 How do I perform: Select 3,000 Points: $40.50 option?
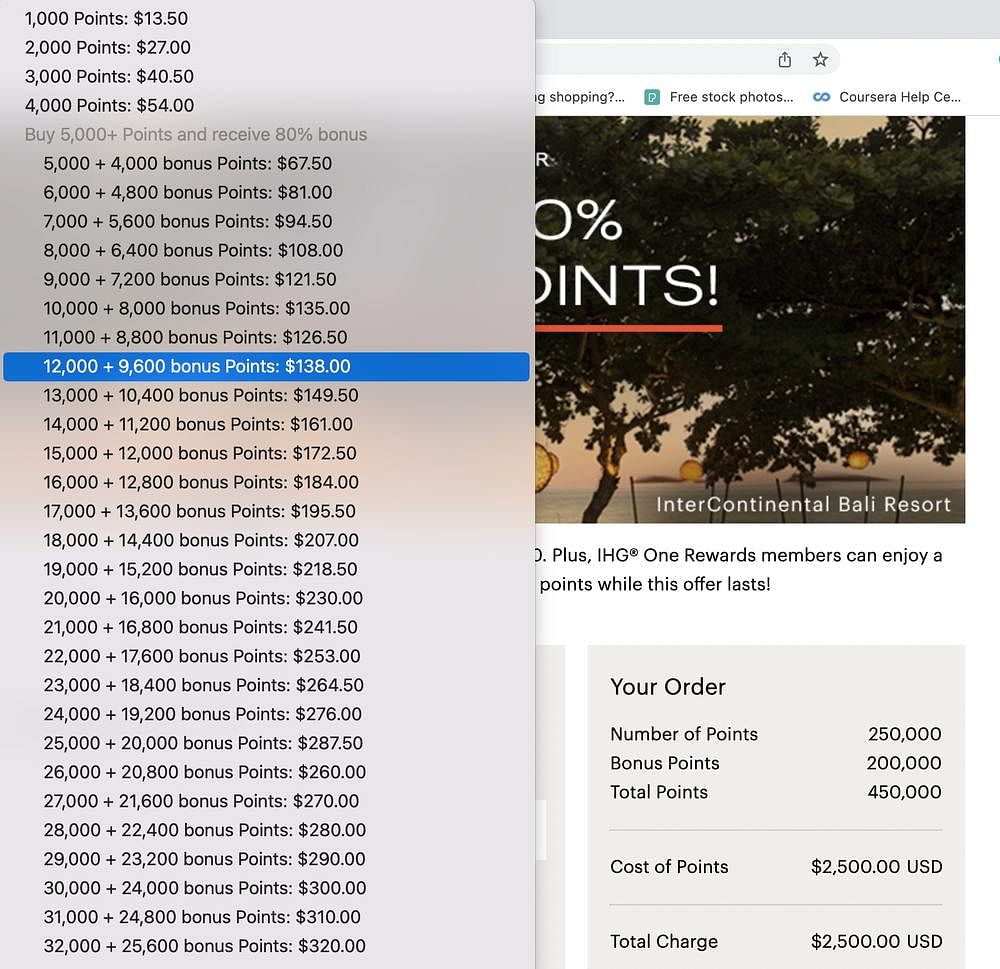point(267,77)
